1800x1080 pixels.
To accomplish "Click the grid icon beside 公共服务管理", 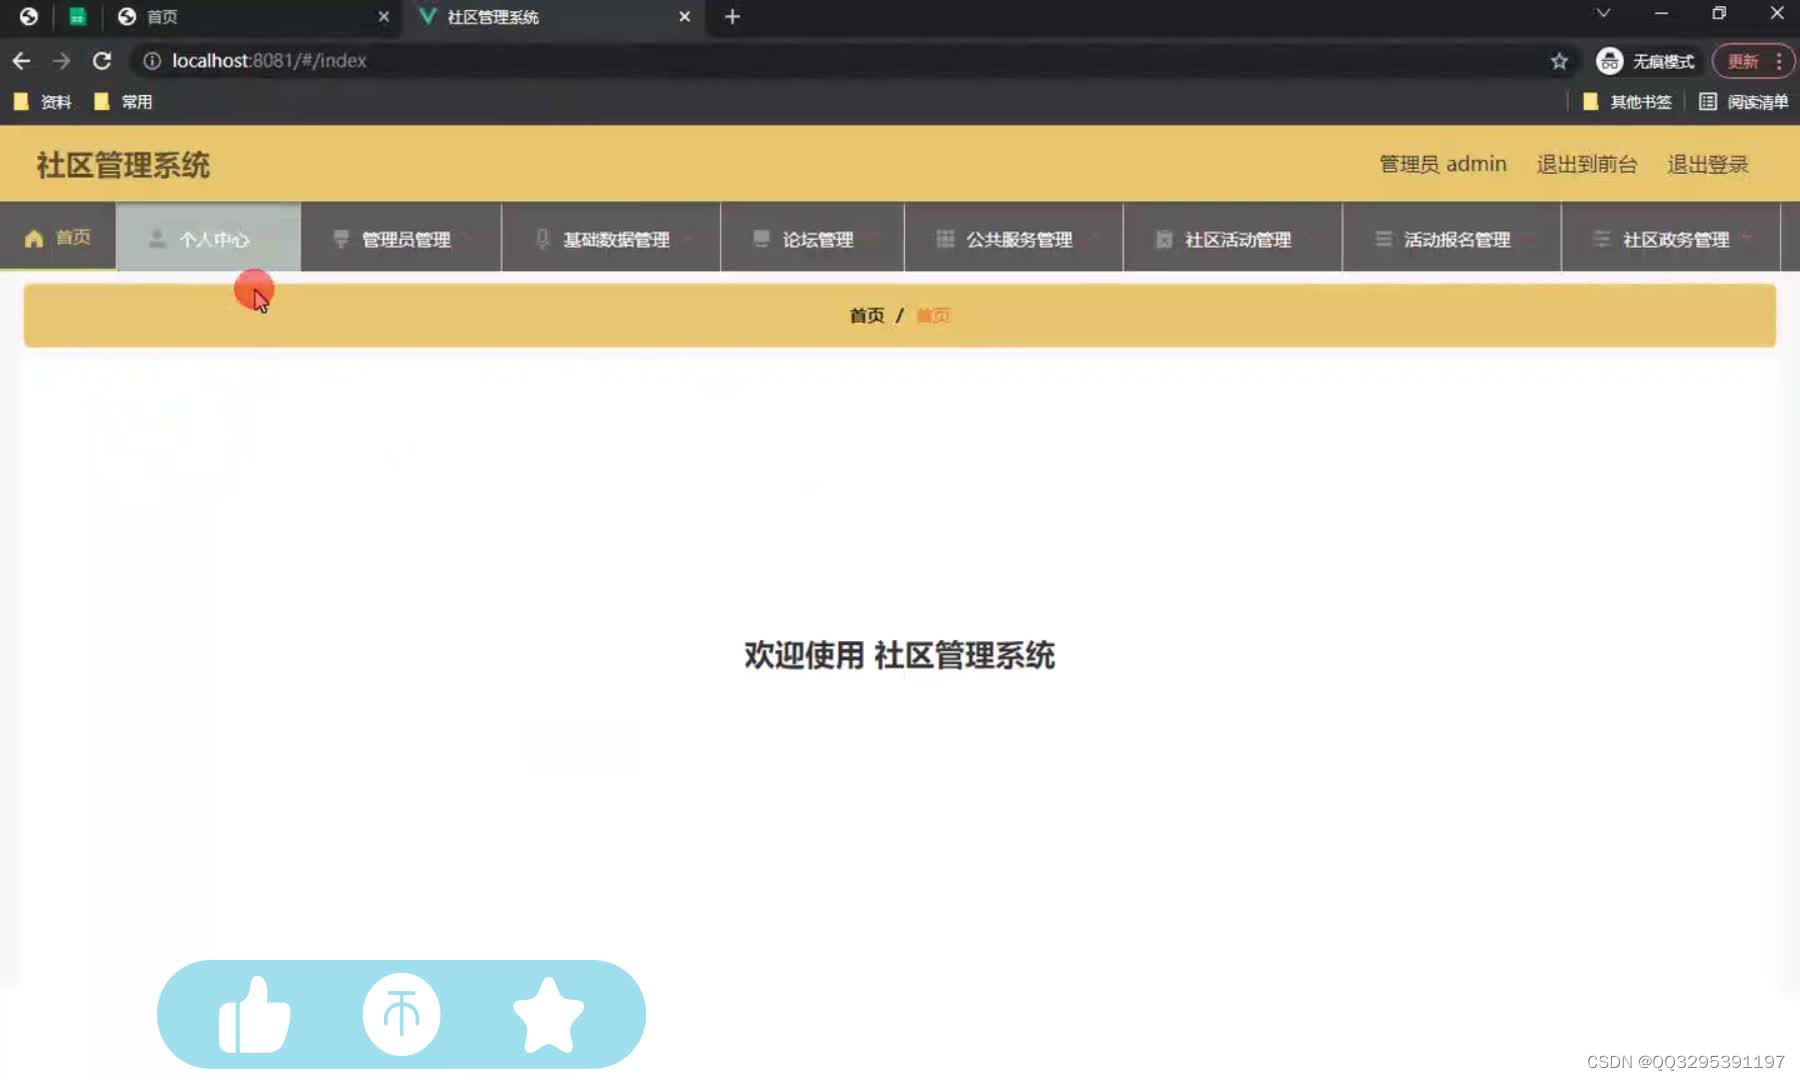I will 945,238.
